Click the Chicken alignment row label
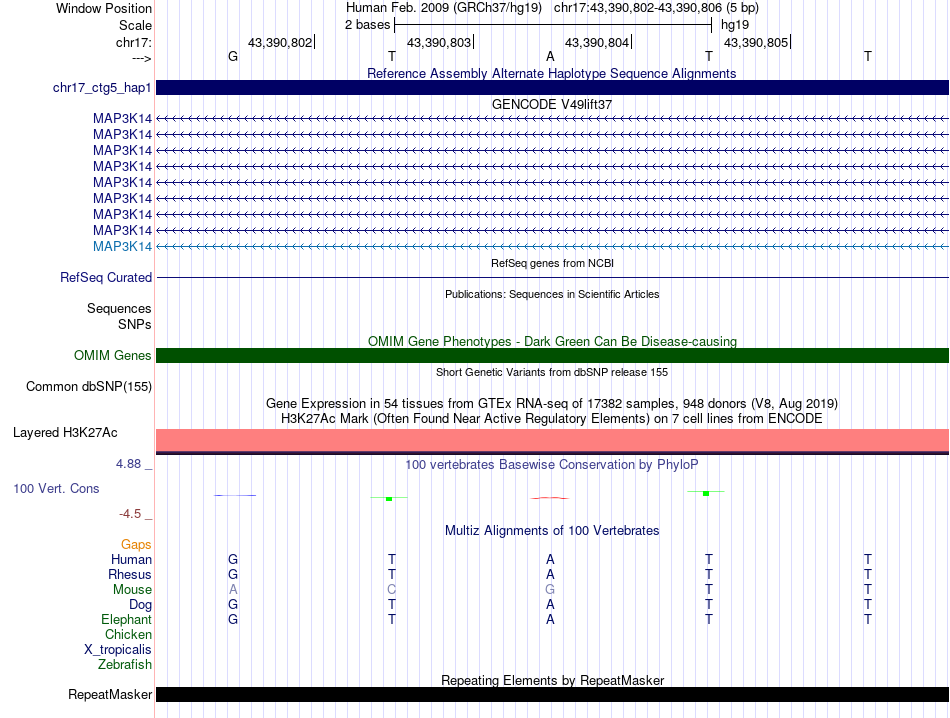The width and height of the screenshot is (950, 718). click(128, 634)
